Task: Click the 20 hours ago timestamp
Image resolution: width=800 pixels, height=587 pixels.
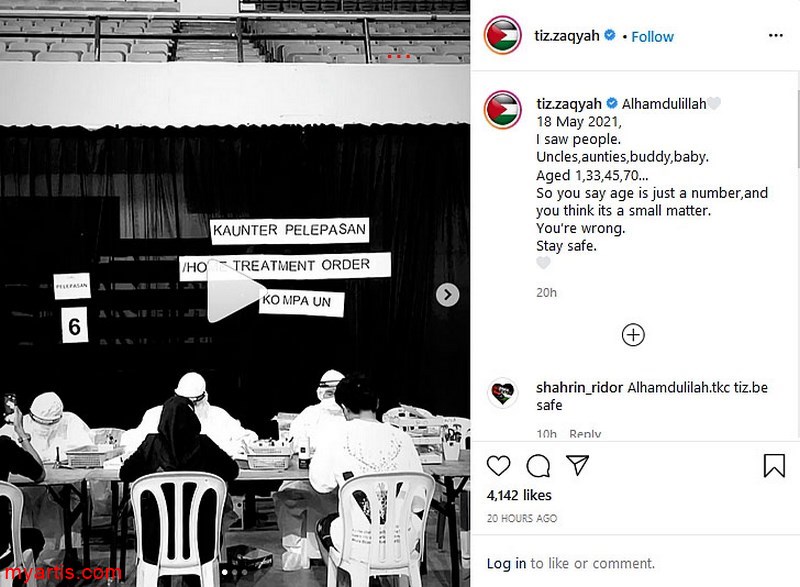Action: click(521, 518)
